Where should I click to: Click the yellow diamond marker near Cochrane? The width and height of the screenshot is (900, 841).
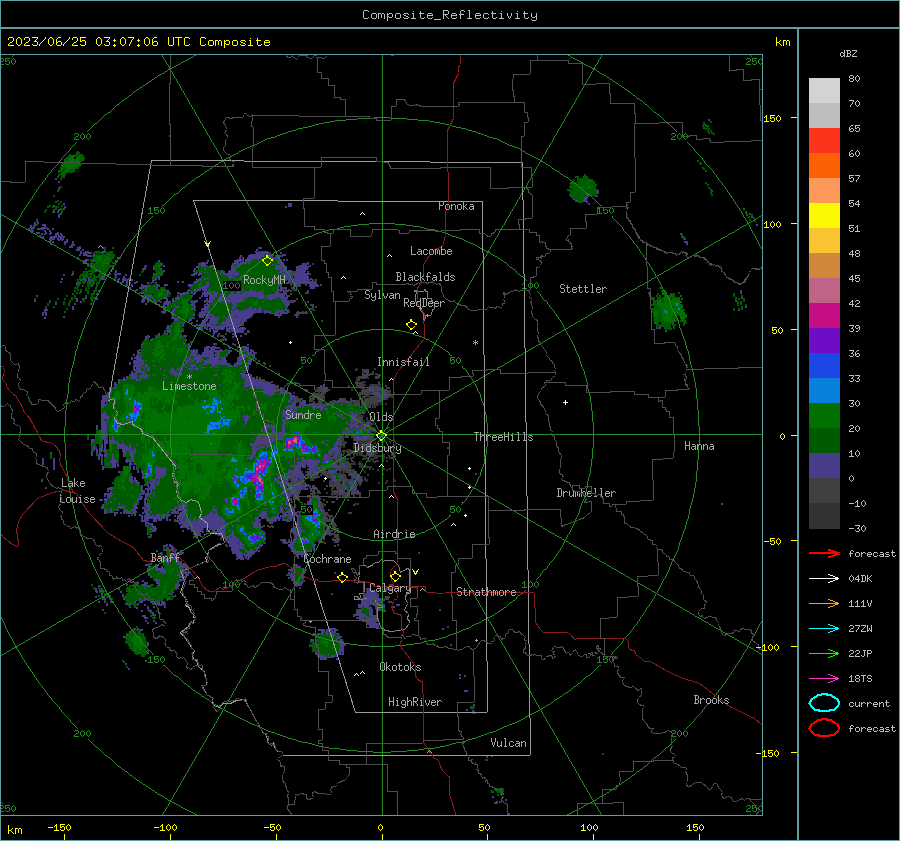tap(342, 577)
